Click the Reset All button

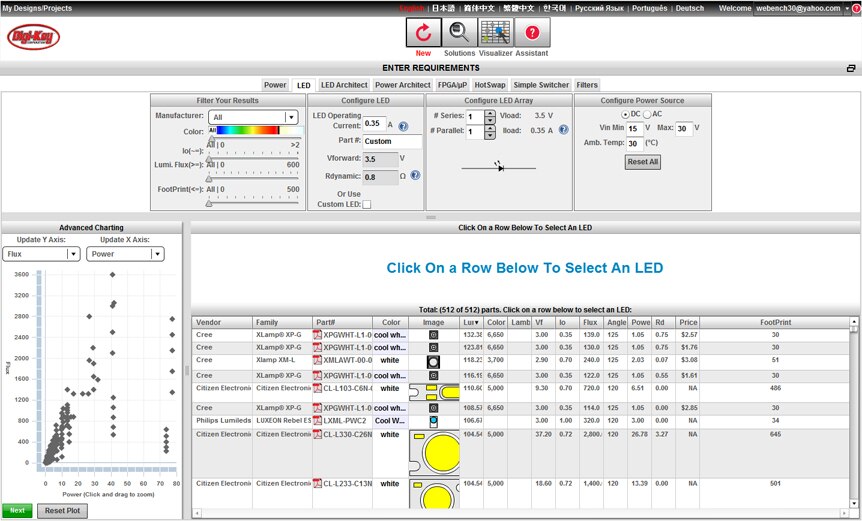click(x=642, y=162)
